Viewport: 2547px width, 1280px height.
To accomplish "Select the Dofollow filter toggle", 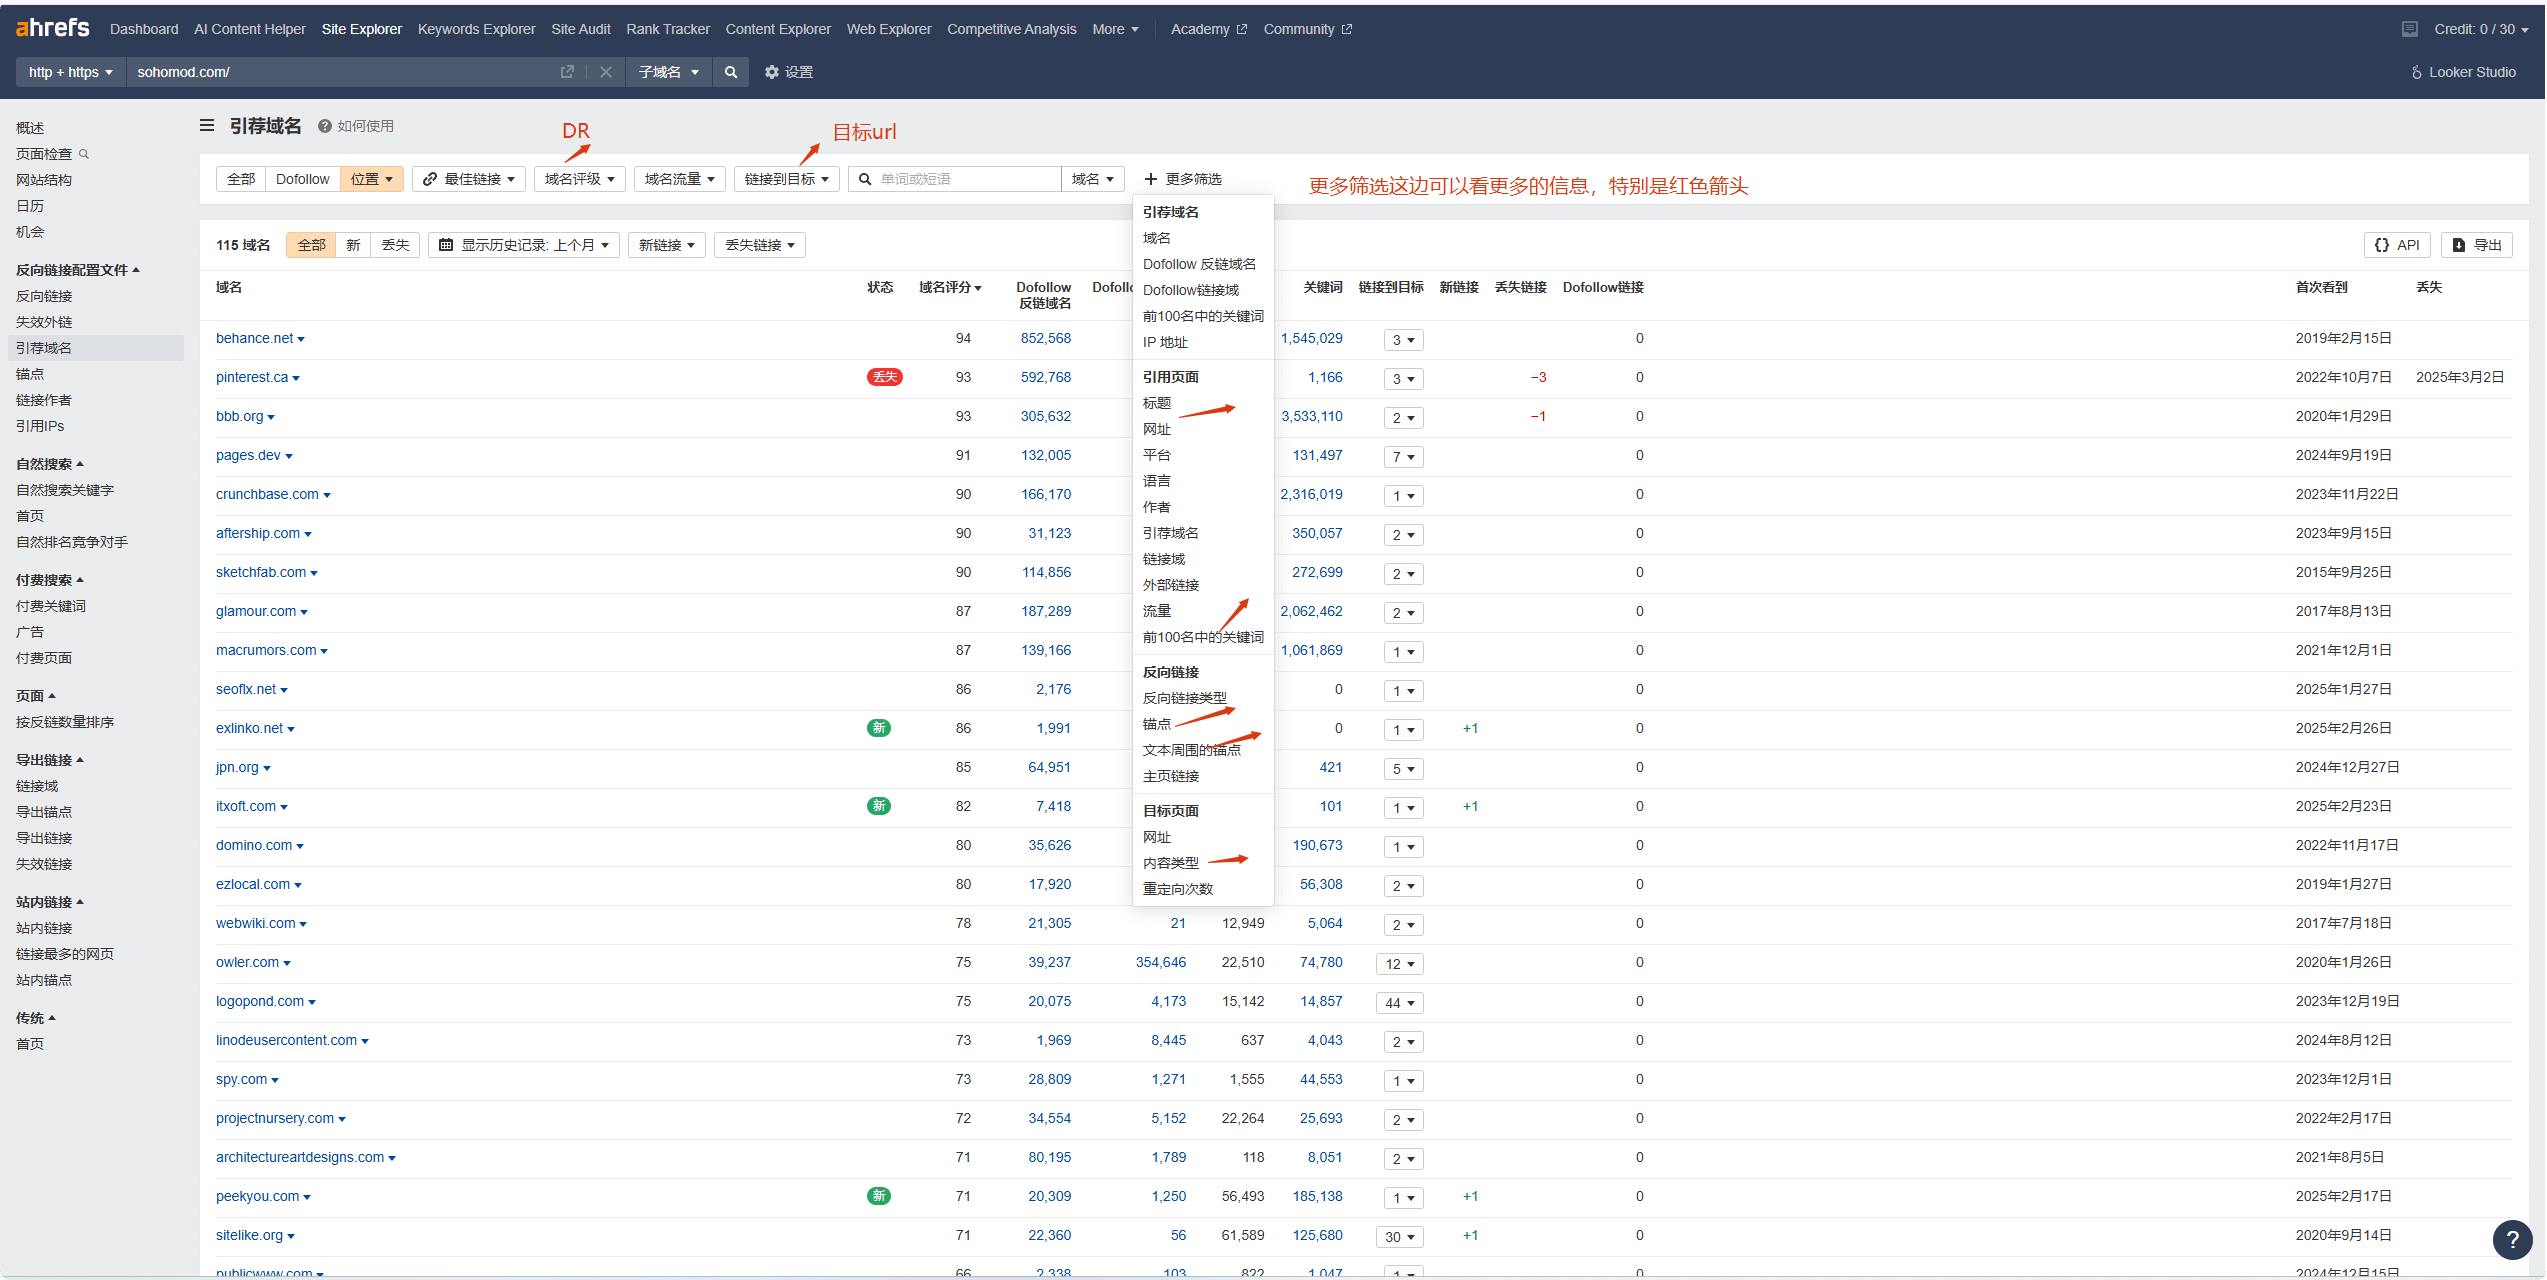I will click(302, 179).
